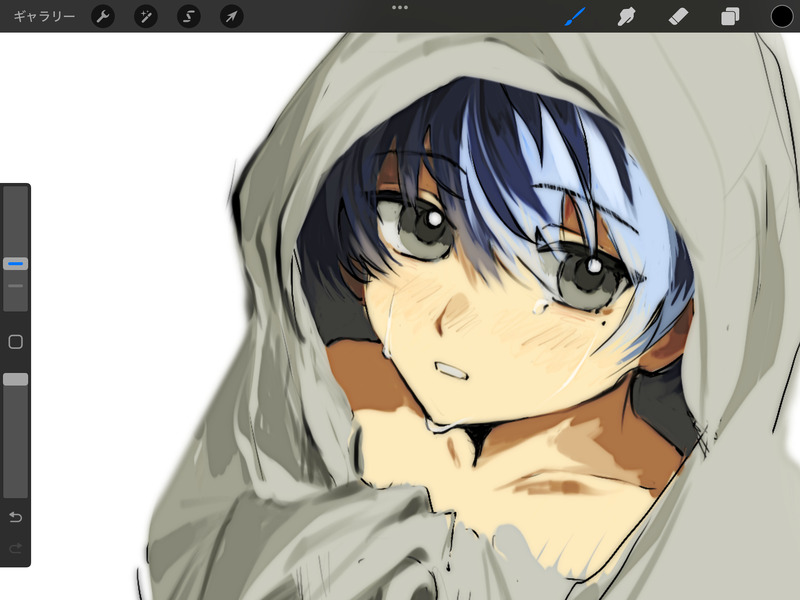Open the Adjustments magic wand menu
Viewport: 800px width, 600px height.
tap(145, 17)
